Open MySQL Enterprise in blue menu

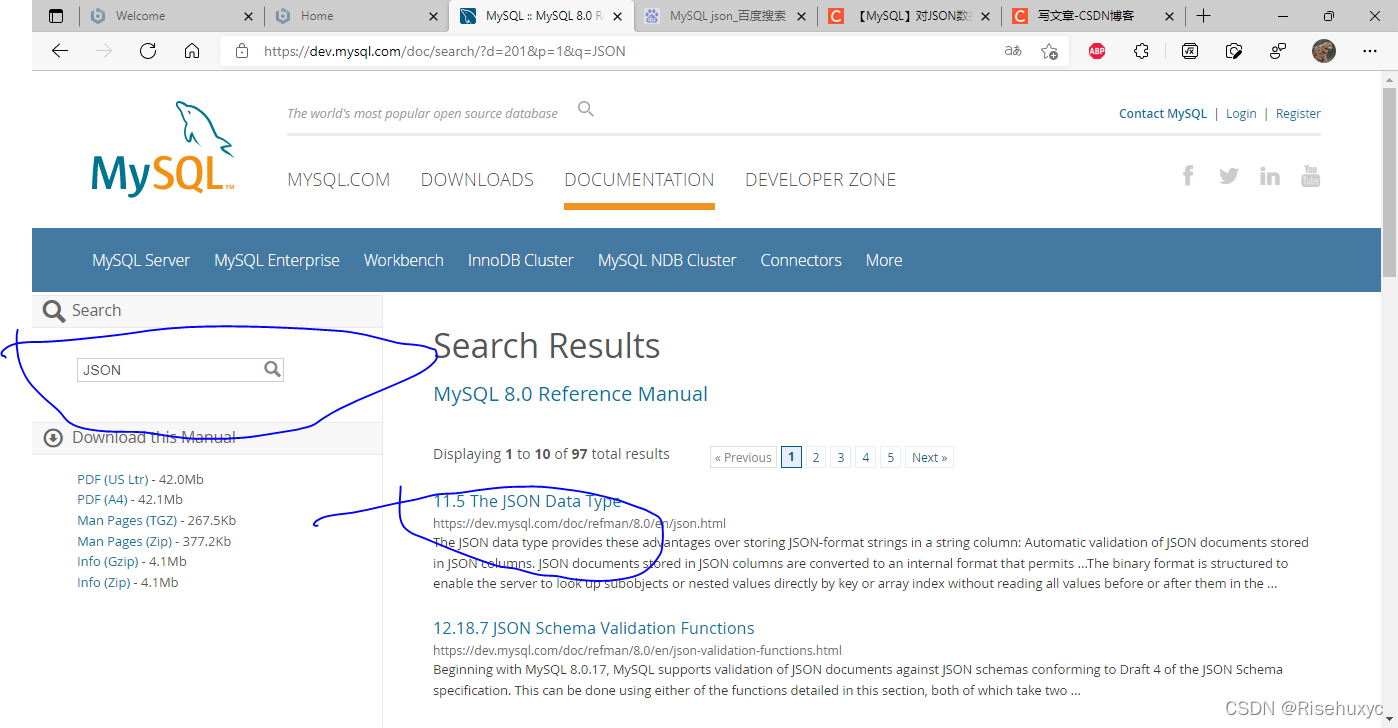277,260
